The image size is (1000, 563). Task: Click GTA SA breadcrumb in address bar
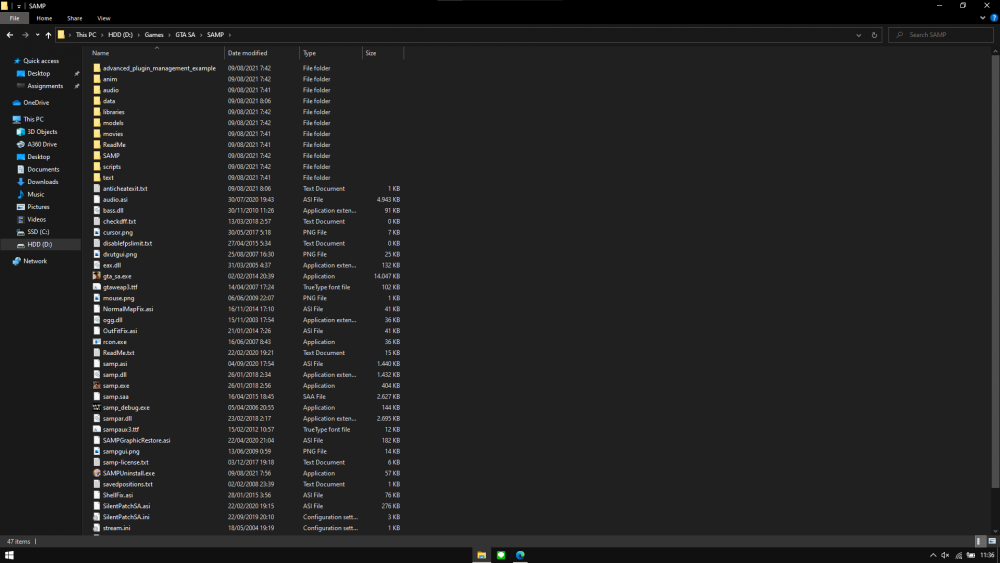coord(186,35)
